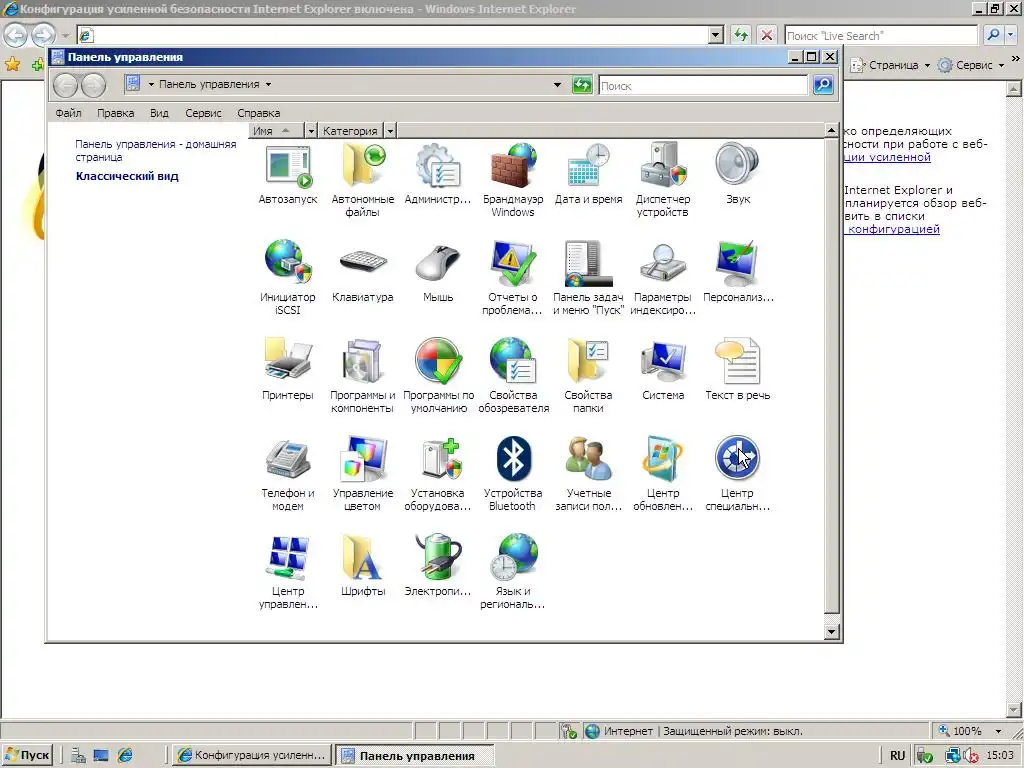
Task: Open Параметры индексирования icon
Action: click(x=663, y=278)
